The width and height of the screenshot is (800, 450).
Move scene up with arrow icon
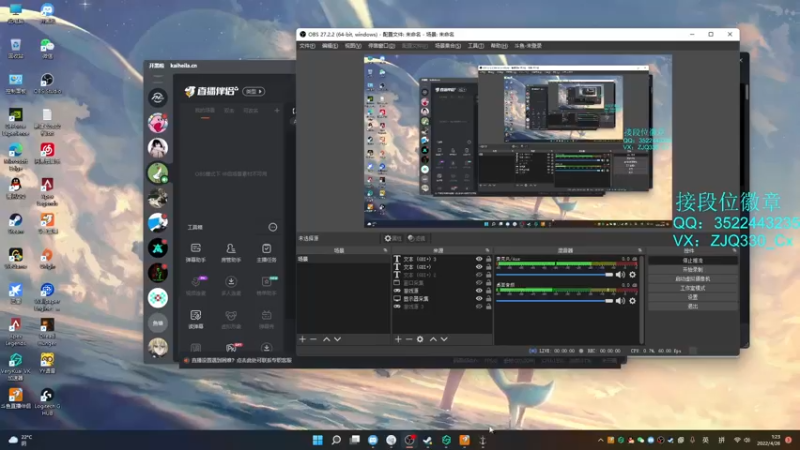[x=327, y=339]
